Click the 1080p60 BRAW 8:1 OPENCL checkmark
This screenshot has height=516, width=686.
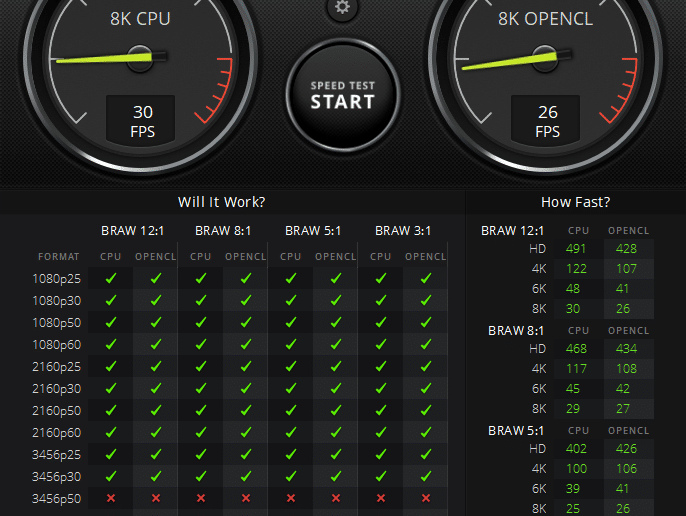pyautogui.click(x=246, y=344)
